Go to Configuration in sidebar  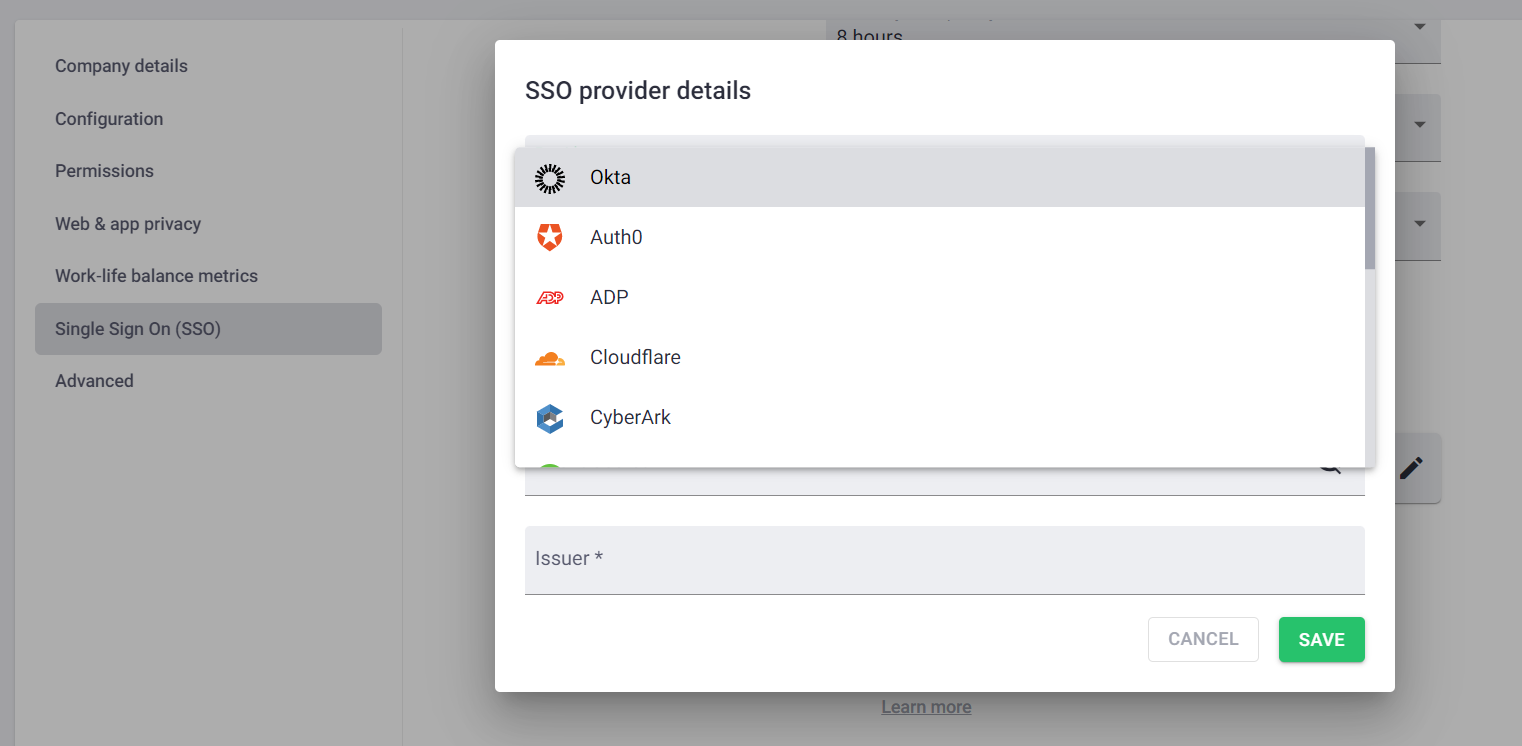(109, 119)
